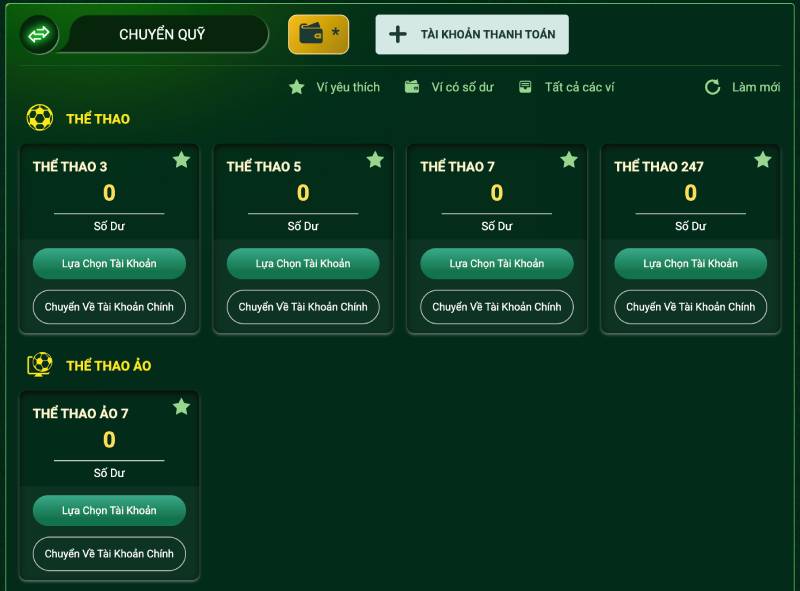800x591 pixels.
Task: Select Lựa Chọn Tài Khoản for Thể Thao 3
Action: click(x=109, y=263)
